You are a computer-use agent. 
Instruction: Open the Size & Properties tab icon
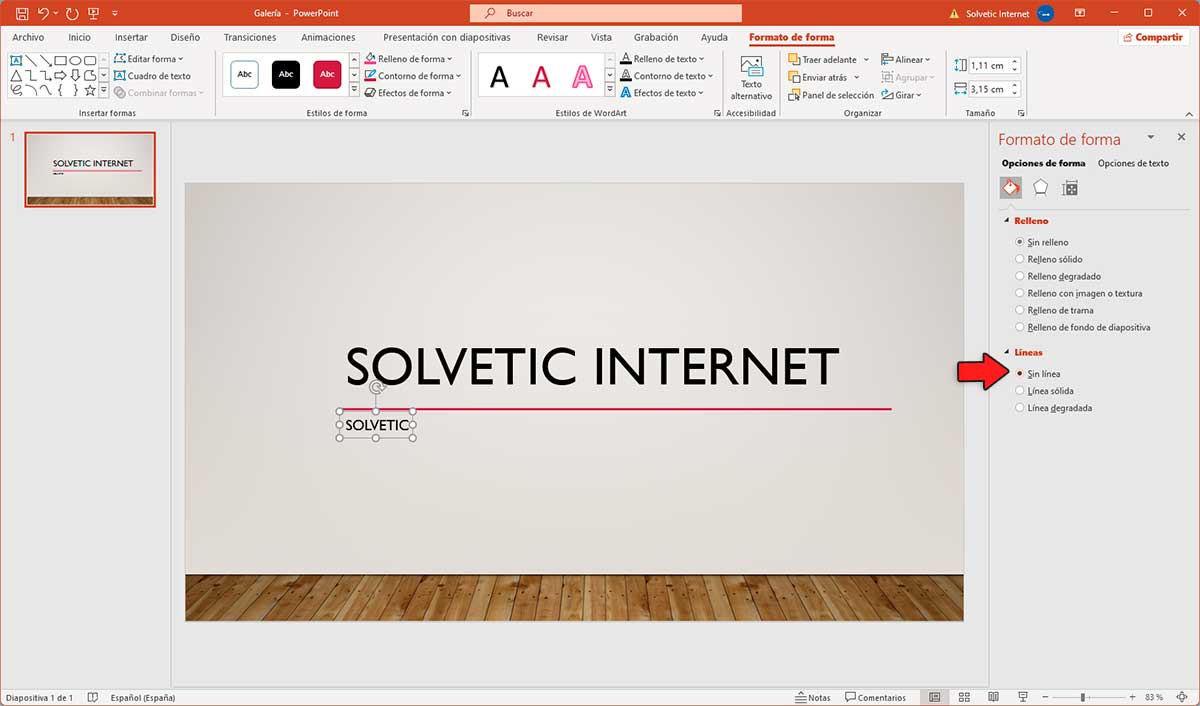point(1070,187)
